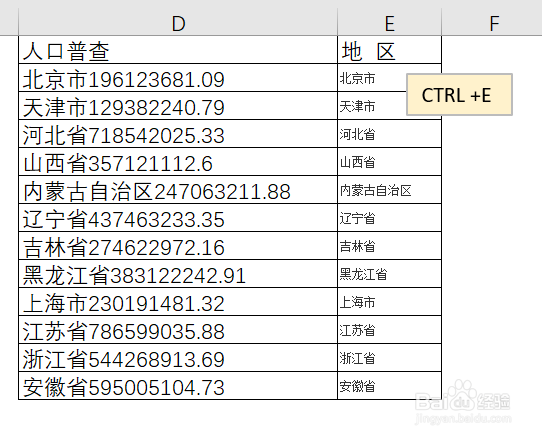Select column D header
Screen dimensions: 542x438
178,22
